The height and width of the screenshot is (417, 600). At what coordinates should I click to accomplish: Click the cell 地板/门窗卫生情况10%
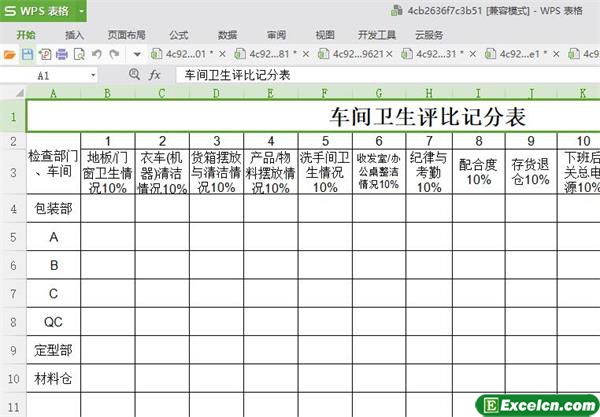tap(108, 172)
